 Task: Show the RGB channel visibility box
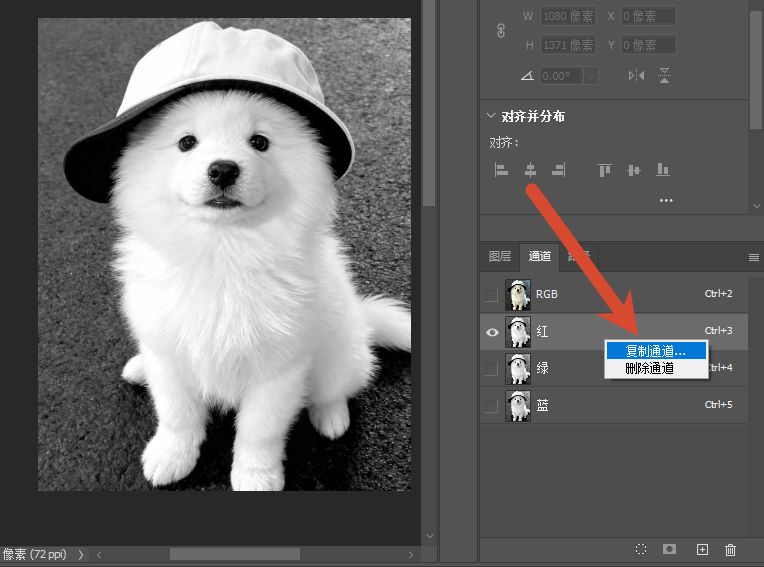pyautogui.click(x=492, y=295)
